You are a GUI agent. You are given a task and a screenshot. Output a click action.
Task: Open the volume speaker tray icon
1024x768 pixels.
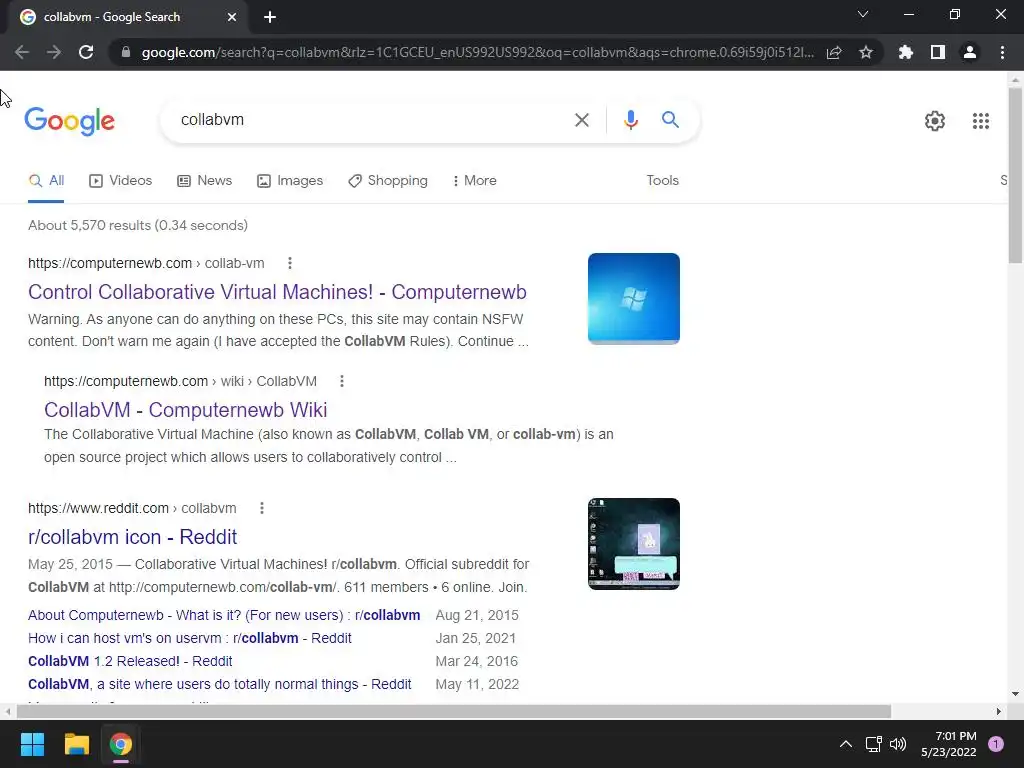[x=899, y=744]
